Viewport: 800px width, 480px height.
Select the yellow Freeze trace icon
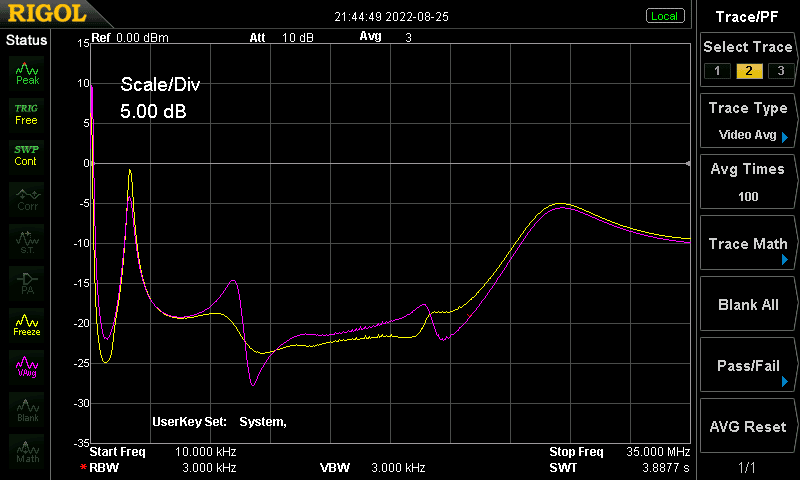[27, 324]
